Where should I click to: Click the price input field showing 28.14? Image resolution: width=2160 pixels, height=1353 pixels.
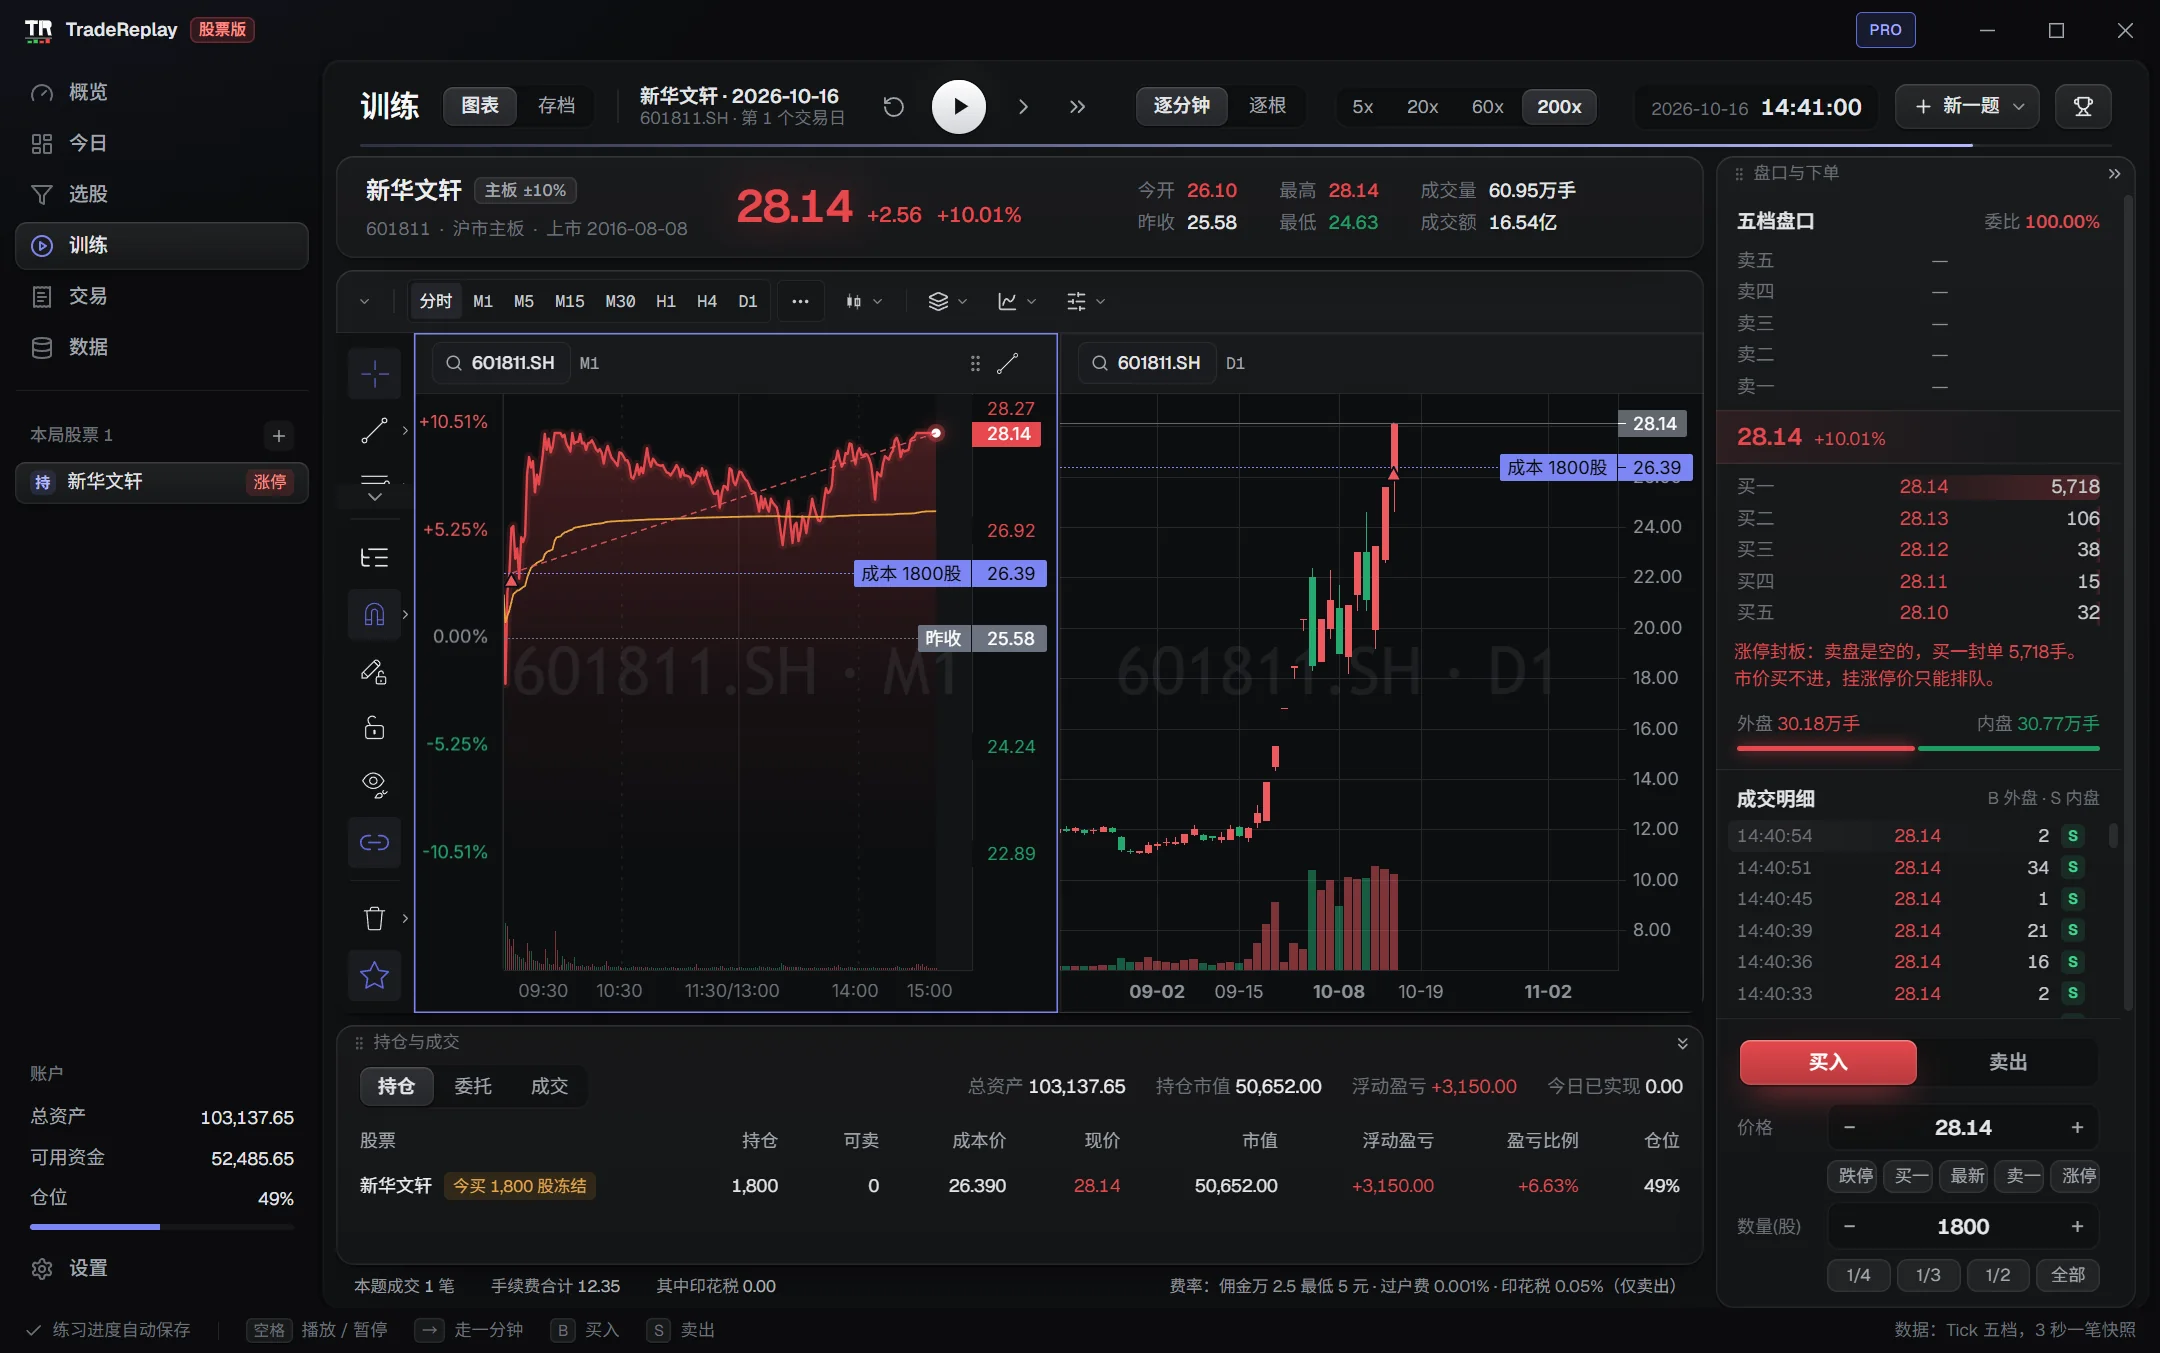tap(1962, 1128)
